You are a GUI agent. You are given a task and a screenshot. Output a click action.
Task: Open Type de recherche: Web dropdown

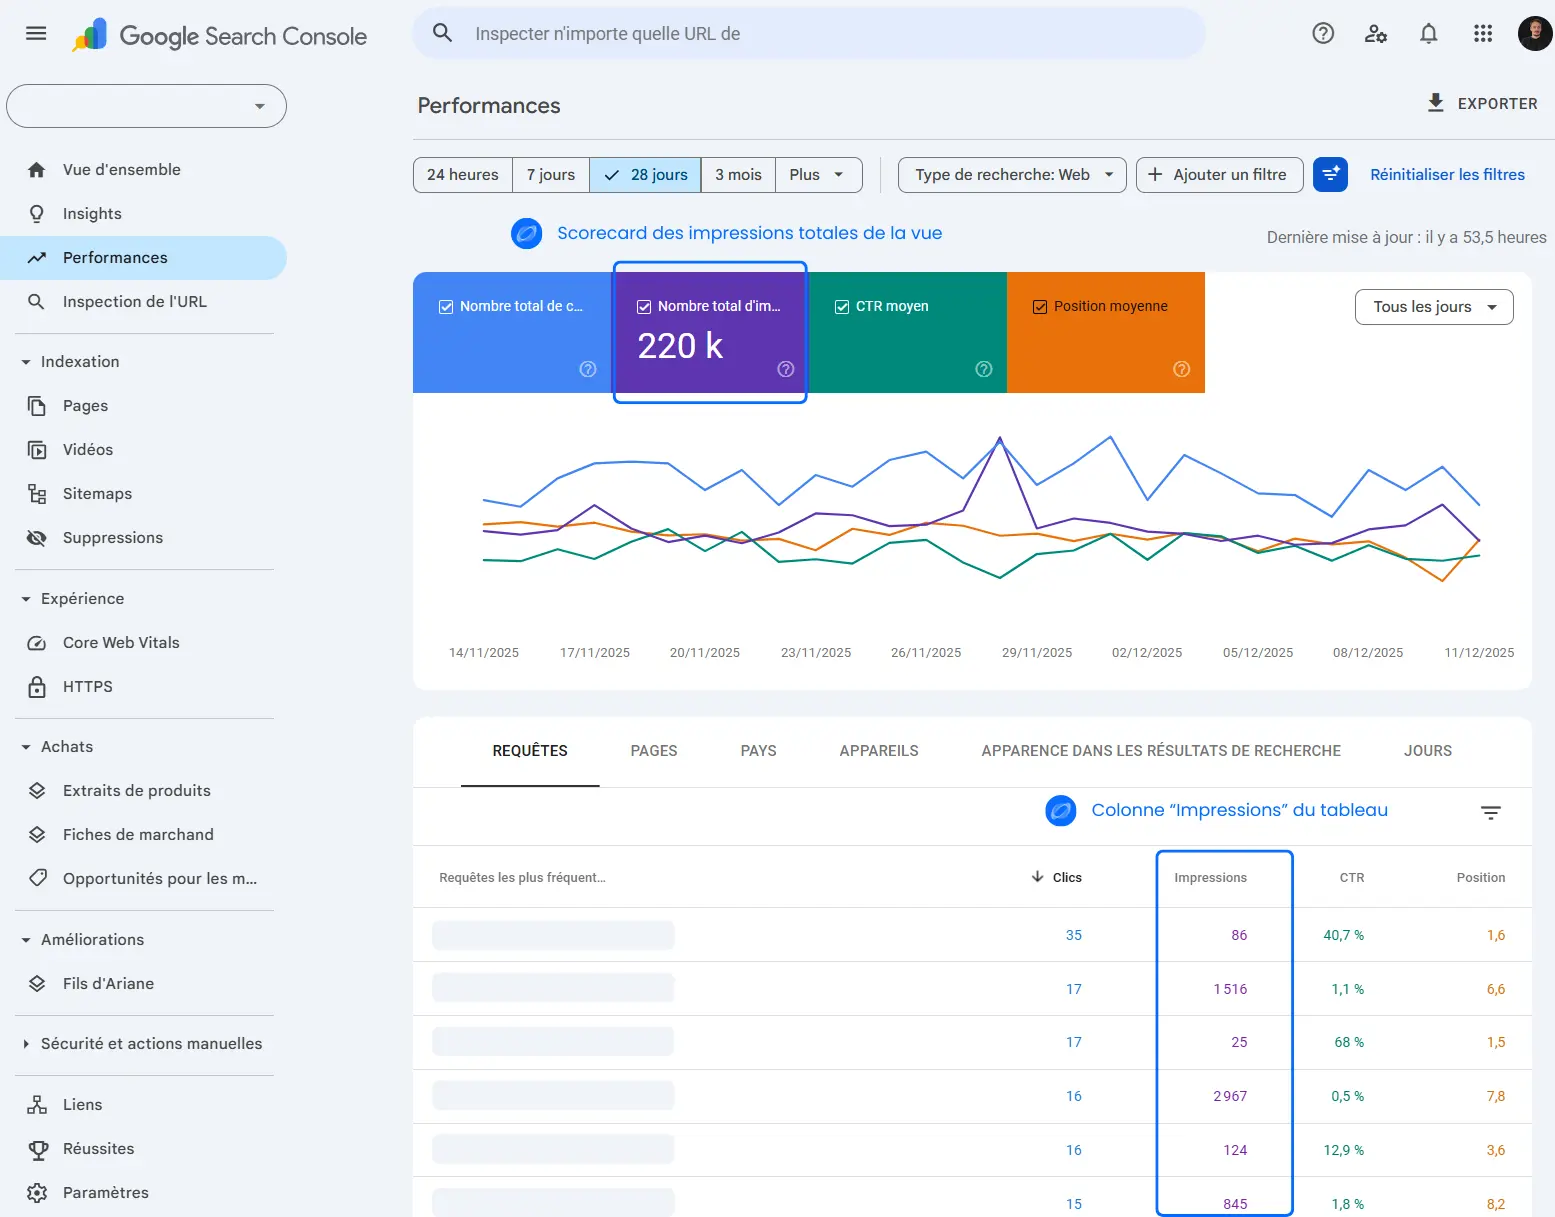point(1011,174)
